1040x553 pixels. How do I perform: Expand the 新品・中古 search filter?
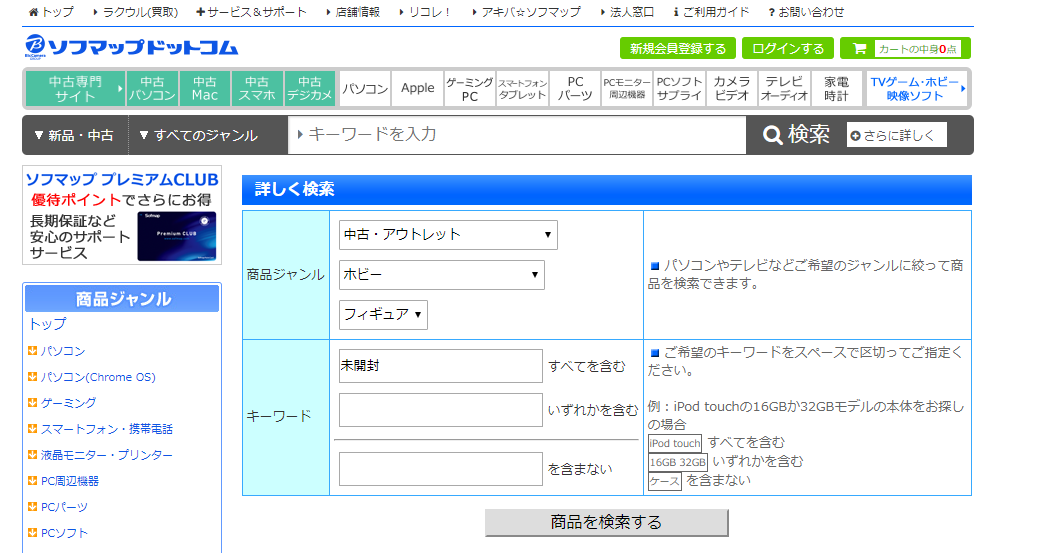coord(74,136)
